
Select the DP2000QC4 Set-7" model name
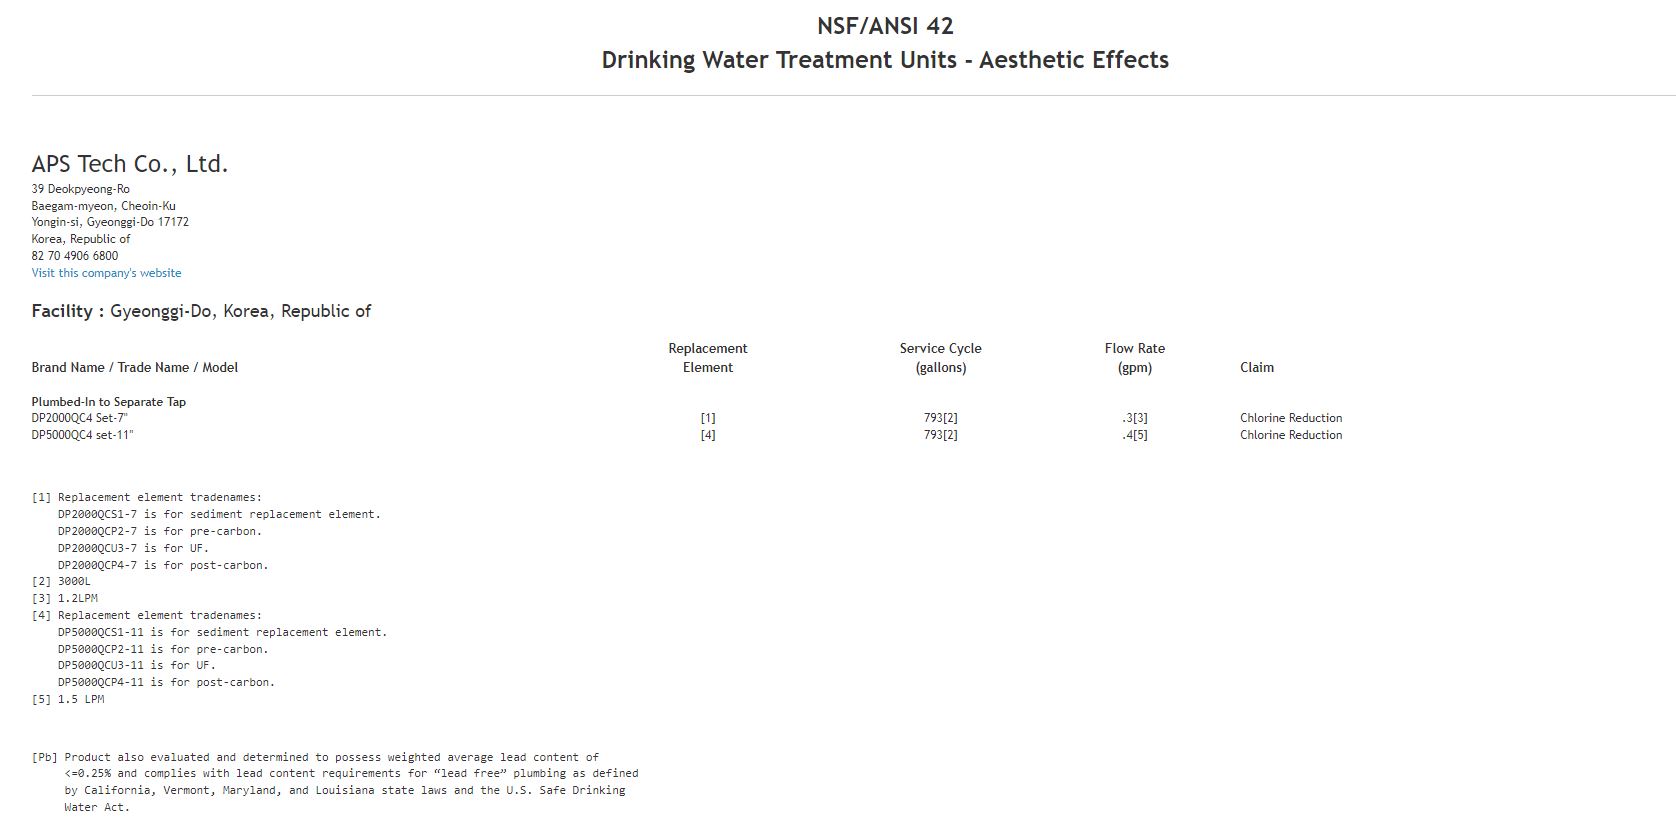click(80, 418)
